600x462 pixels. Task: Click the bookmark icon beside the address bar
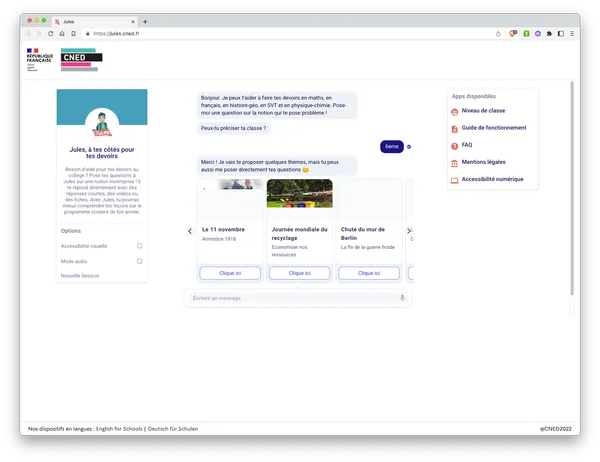pyautogui.click(x=73, y=34)
